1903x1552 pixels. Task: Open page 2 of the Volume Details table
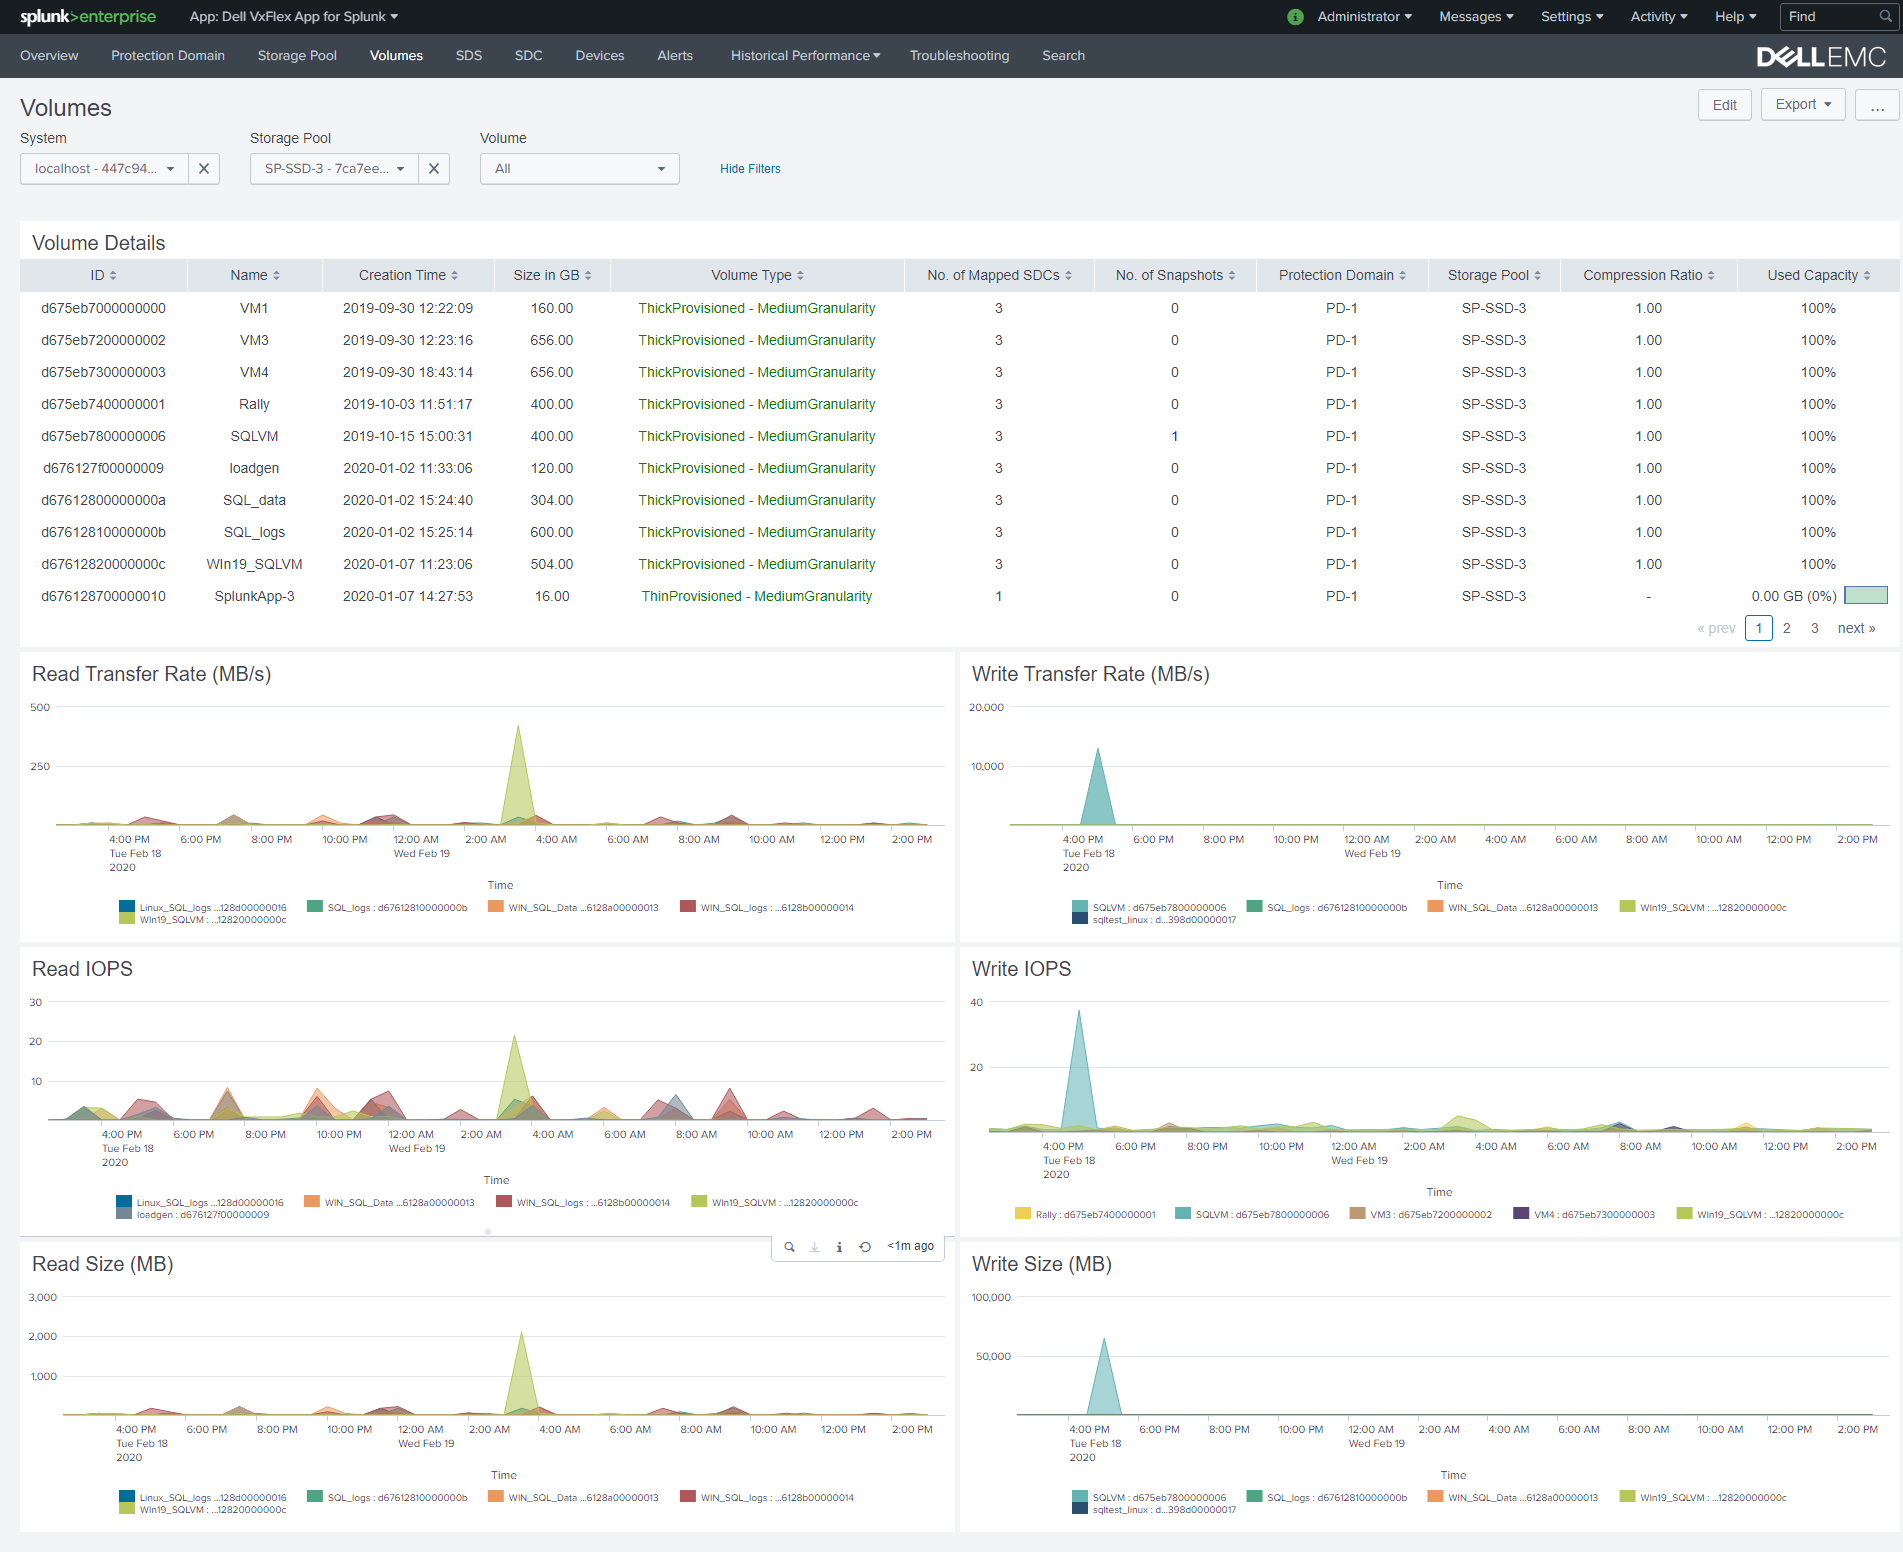[1786, 628]
